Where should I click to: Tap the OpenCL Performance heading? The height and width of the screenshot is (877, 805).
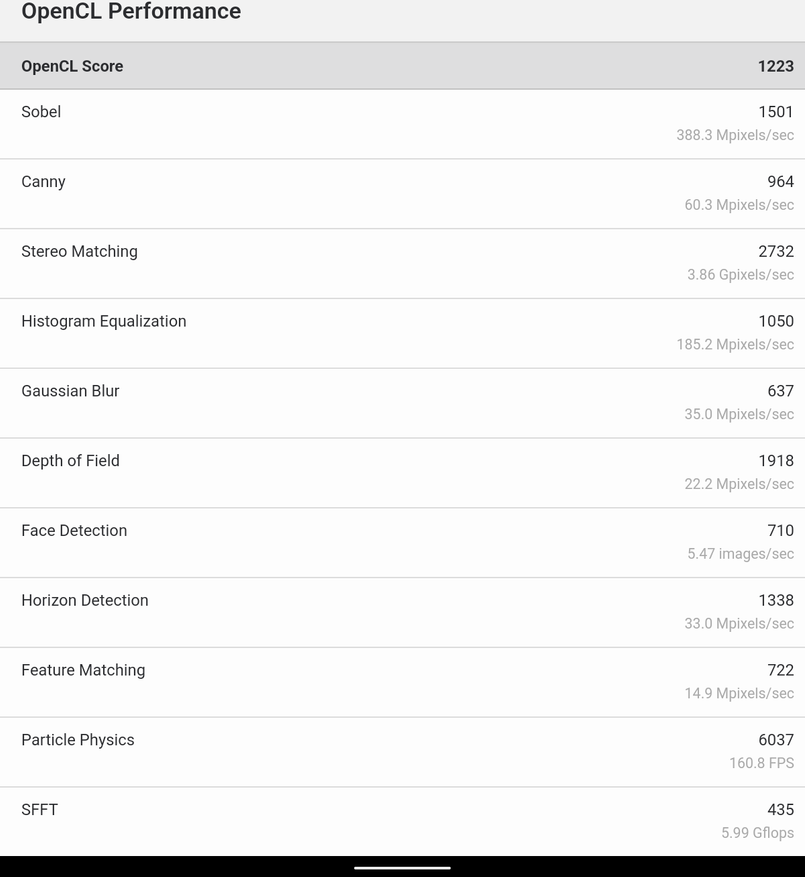(x=131, y=12)
